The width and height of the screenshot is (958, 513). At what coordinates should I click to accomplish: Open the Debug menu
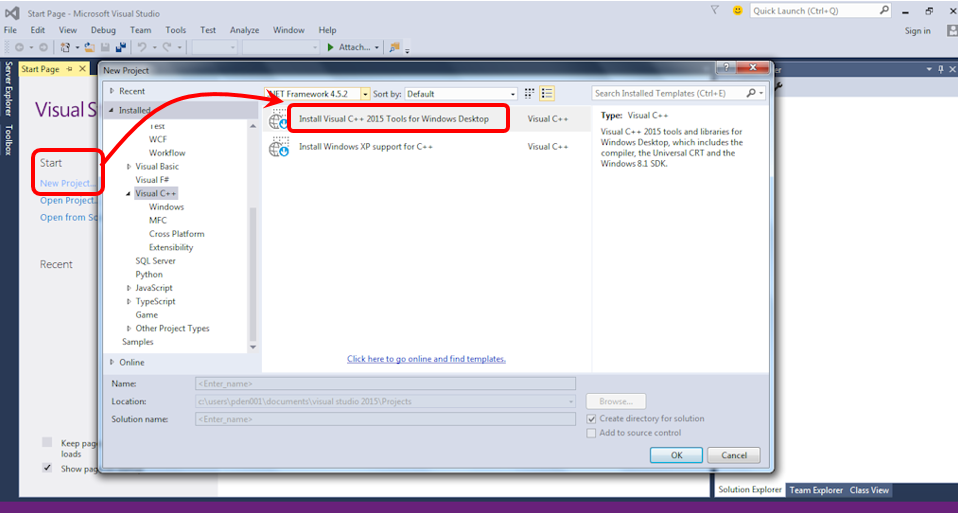click(103, 30)
